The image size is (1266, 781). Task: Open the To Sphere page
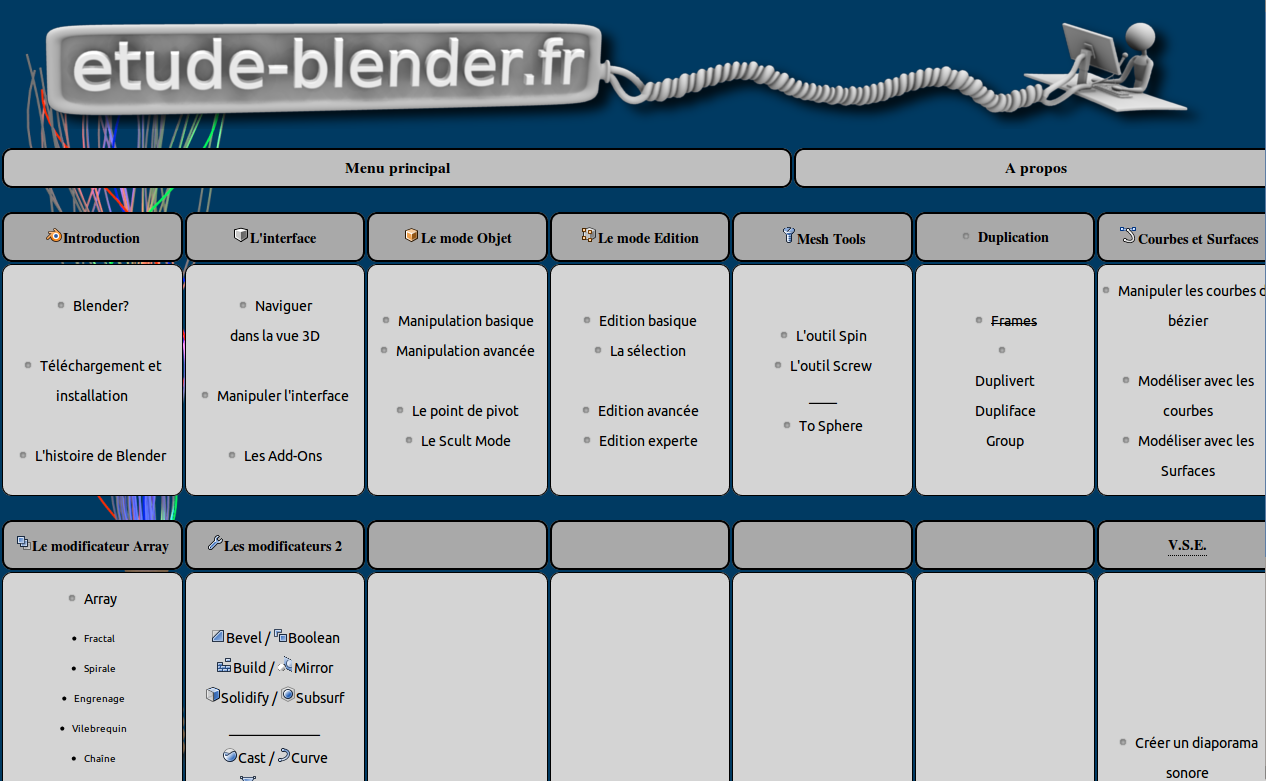[830, 425]
